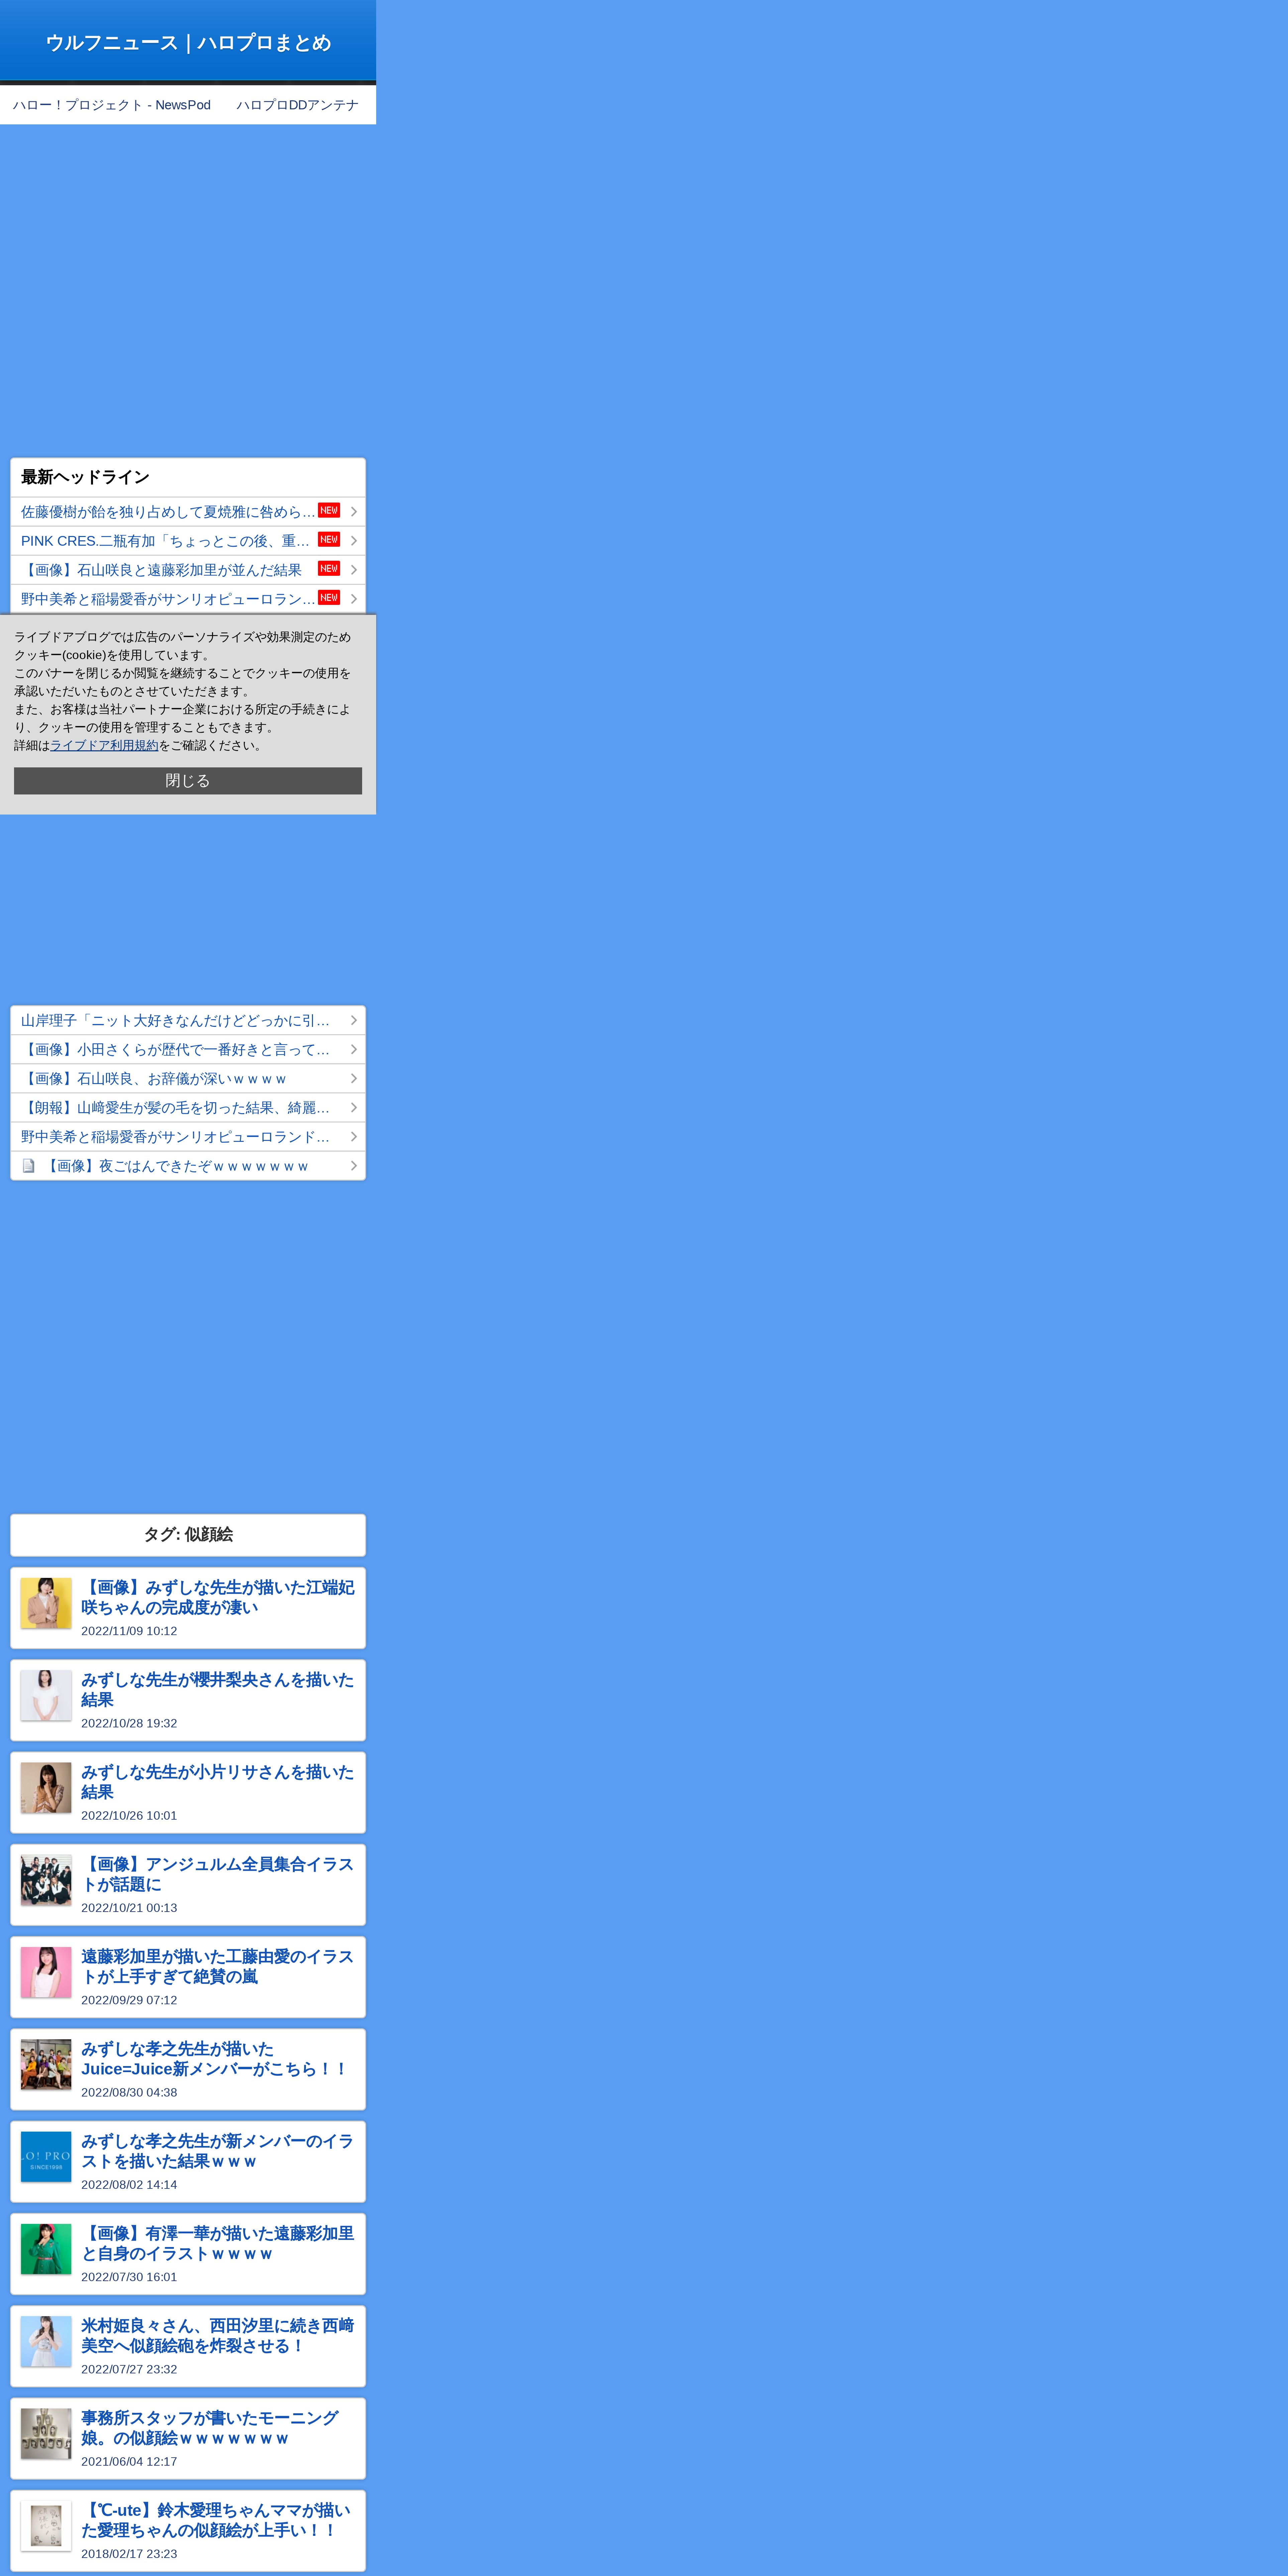
Task: Click document icon beside 夜ごはんできたぞ
Action: [x=29, y=1166]
